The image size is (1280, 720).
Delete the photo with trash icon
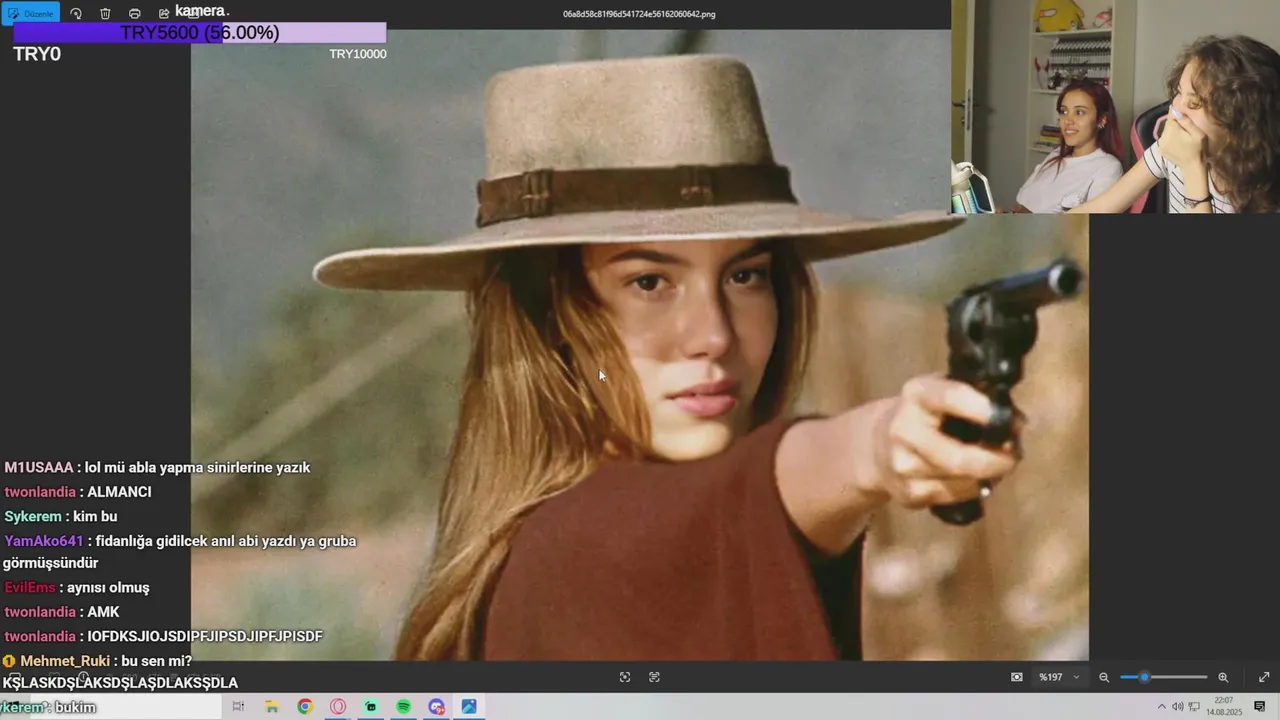[x=105, y=13]
